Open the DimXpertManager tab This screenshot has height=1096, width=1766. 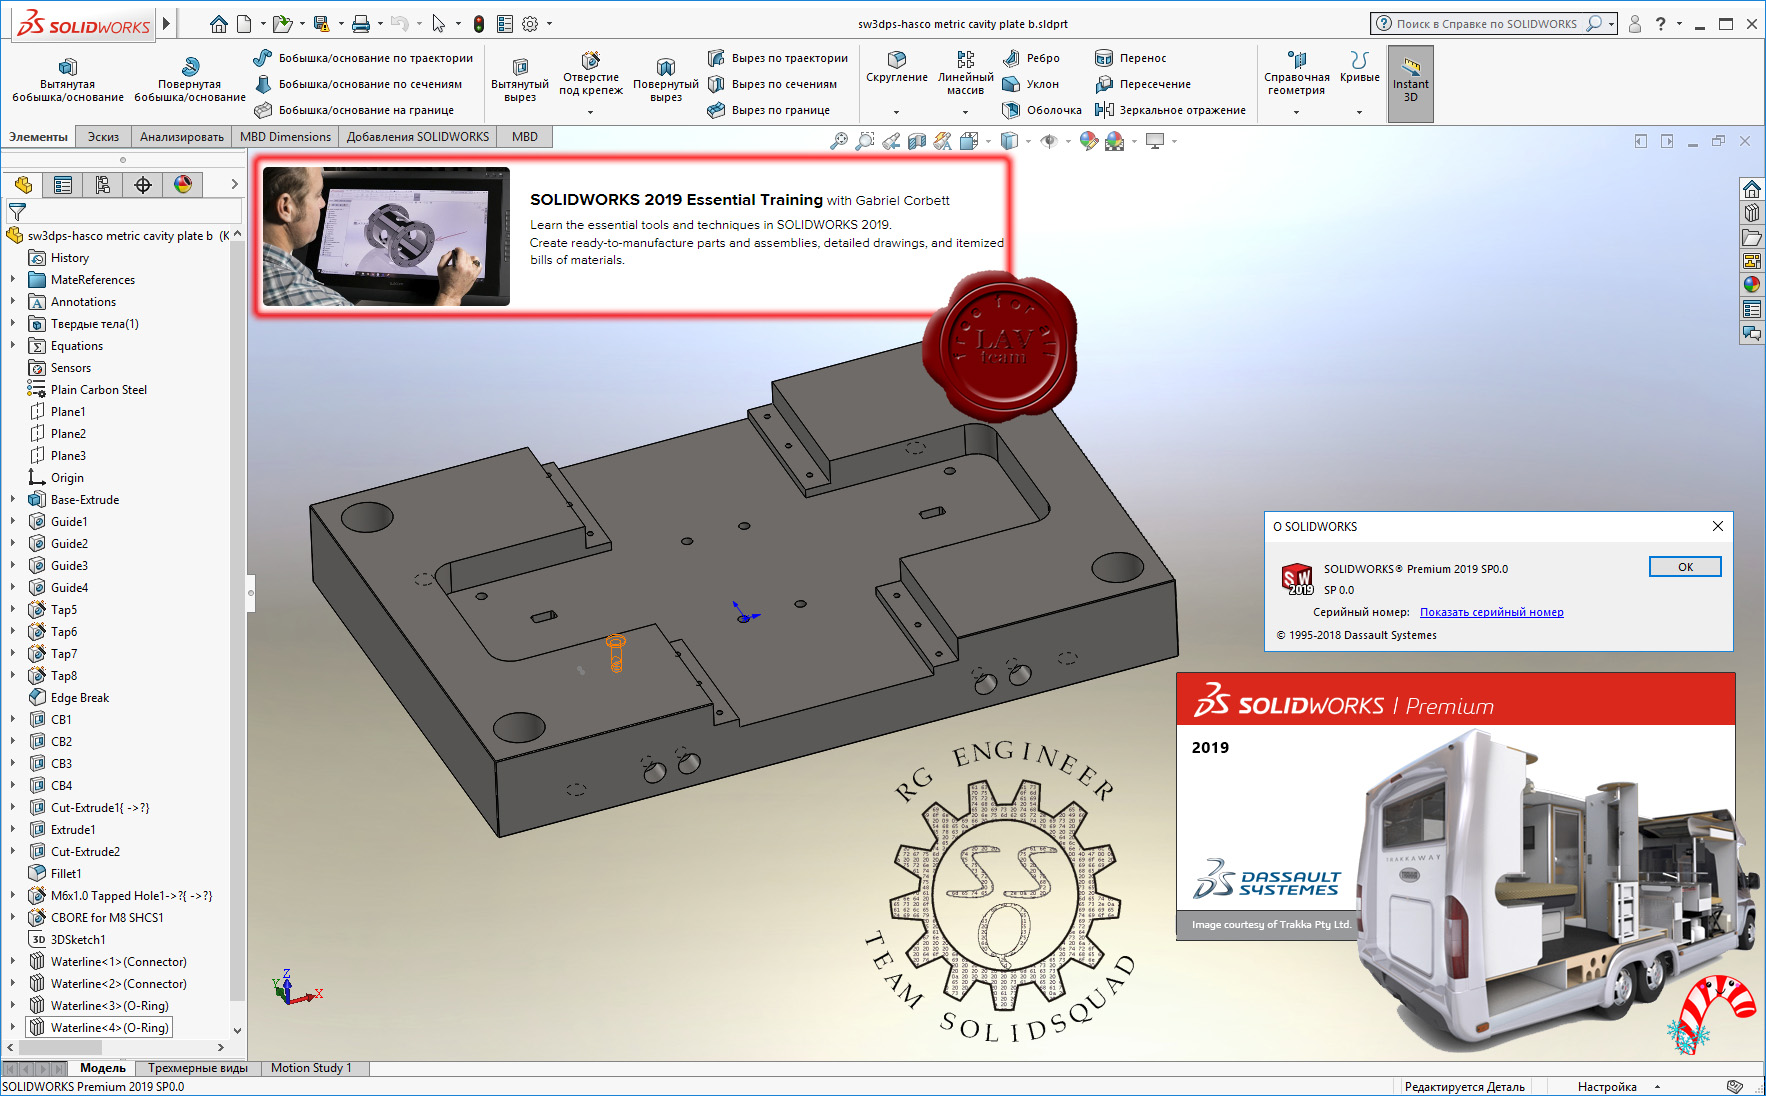[x=143, y=185]
